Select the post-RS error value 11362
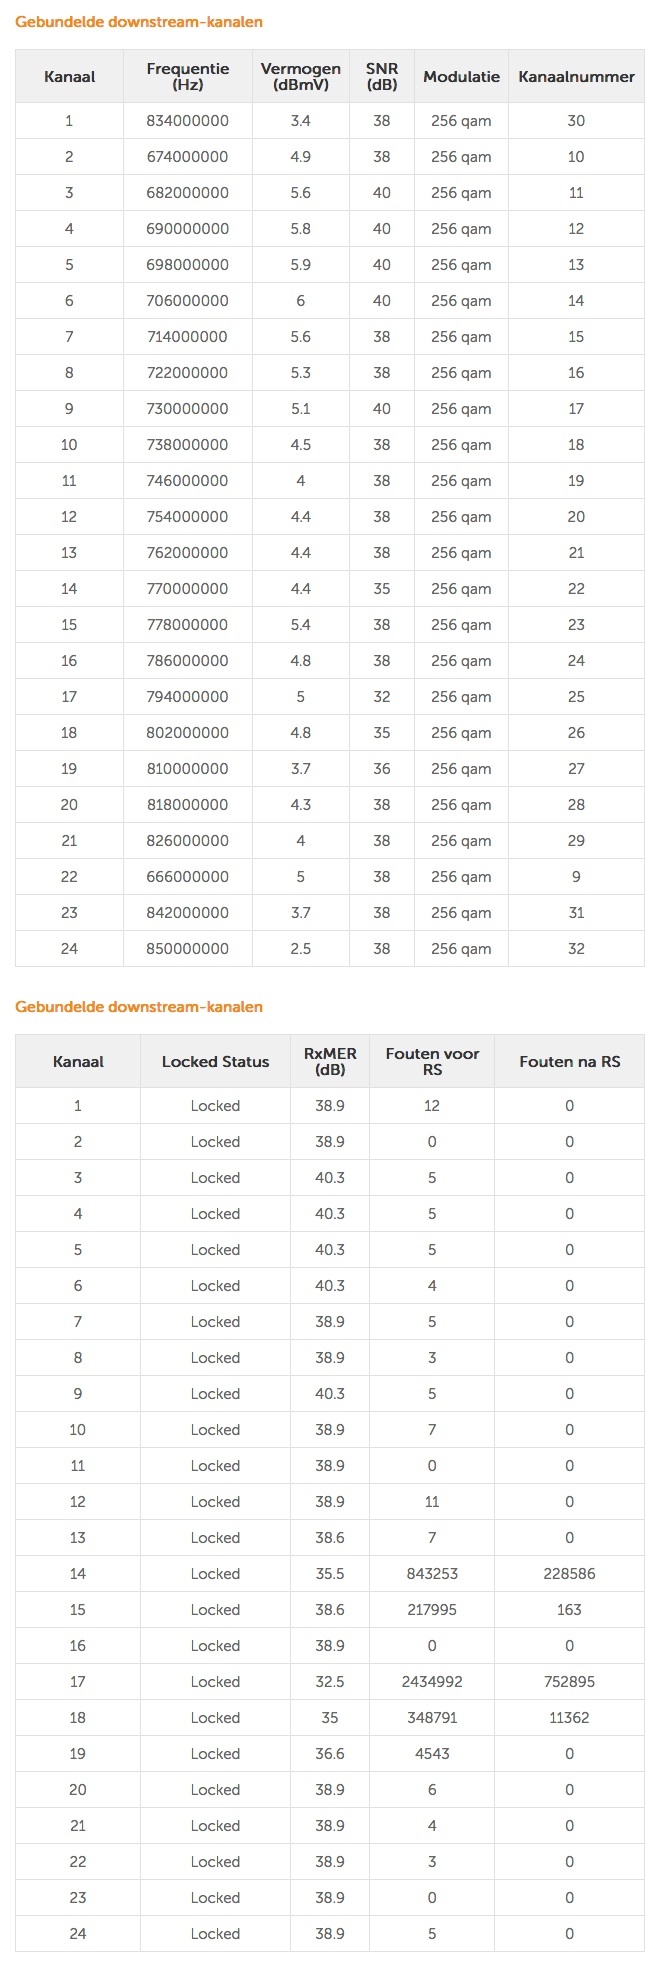This screenshot has height=1971, width=667. tap(569, 1718)
